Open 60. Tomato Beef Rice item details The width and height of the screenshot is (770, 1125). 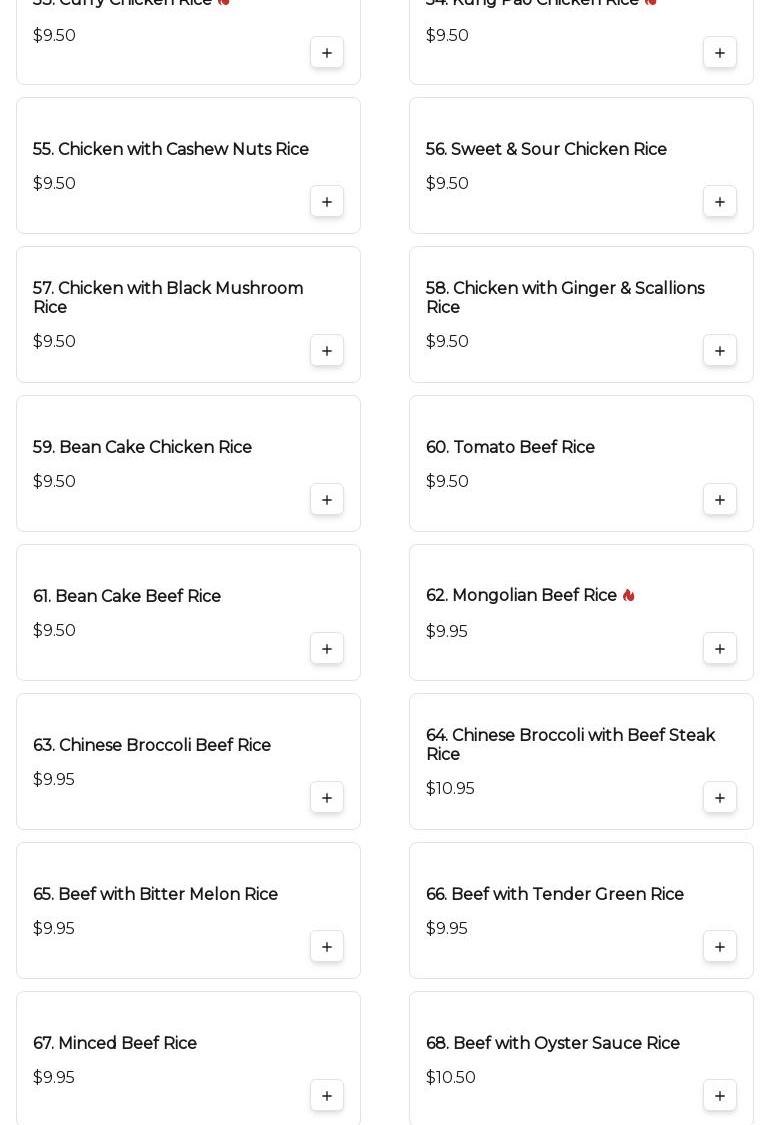[510, 447]
